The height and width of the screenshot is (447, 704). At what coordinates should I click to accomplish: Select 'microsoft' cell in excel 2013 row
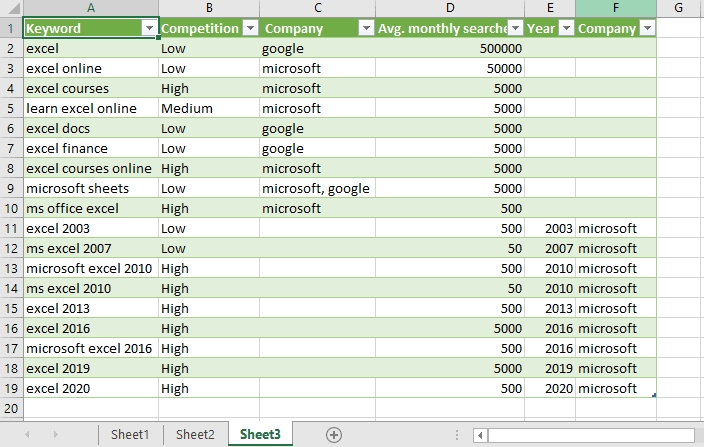click(x=616, y=308)
